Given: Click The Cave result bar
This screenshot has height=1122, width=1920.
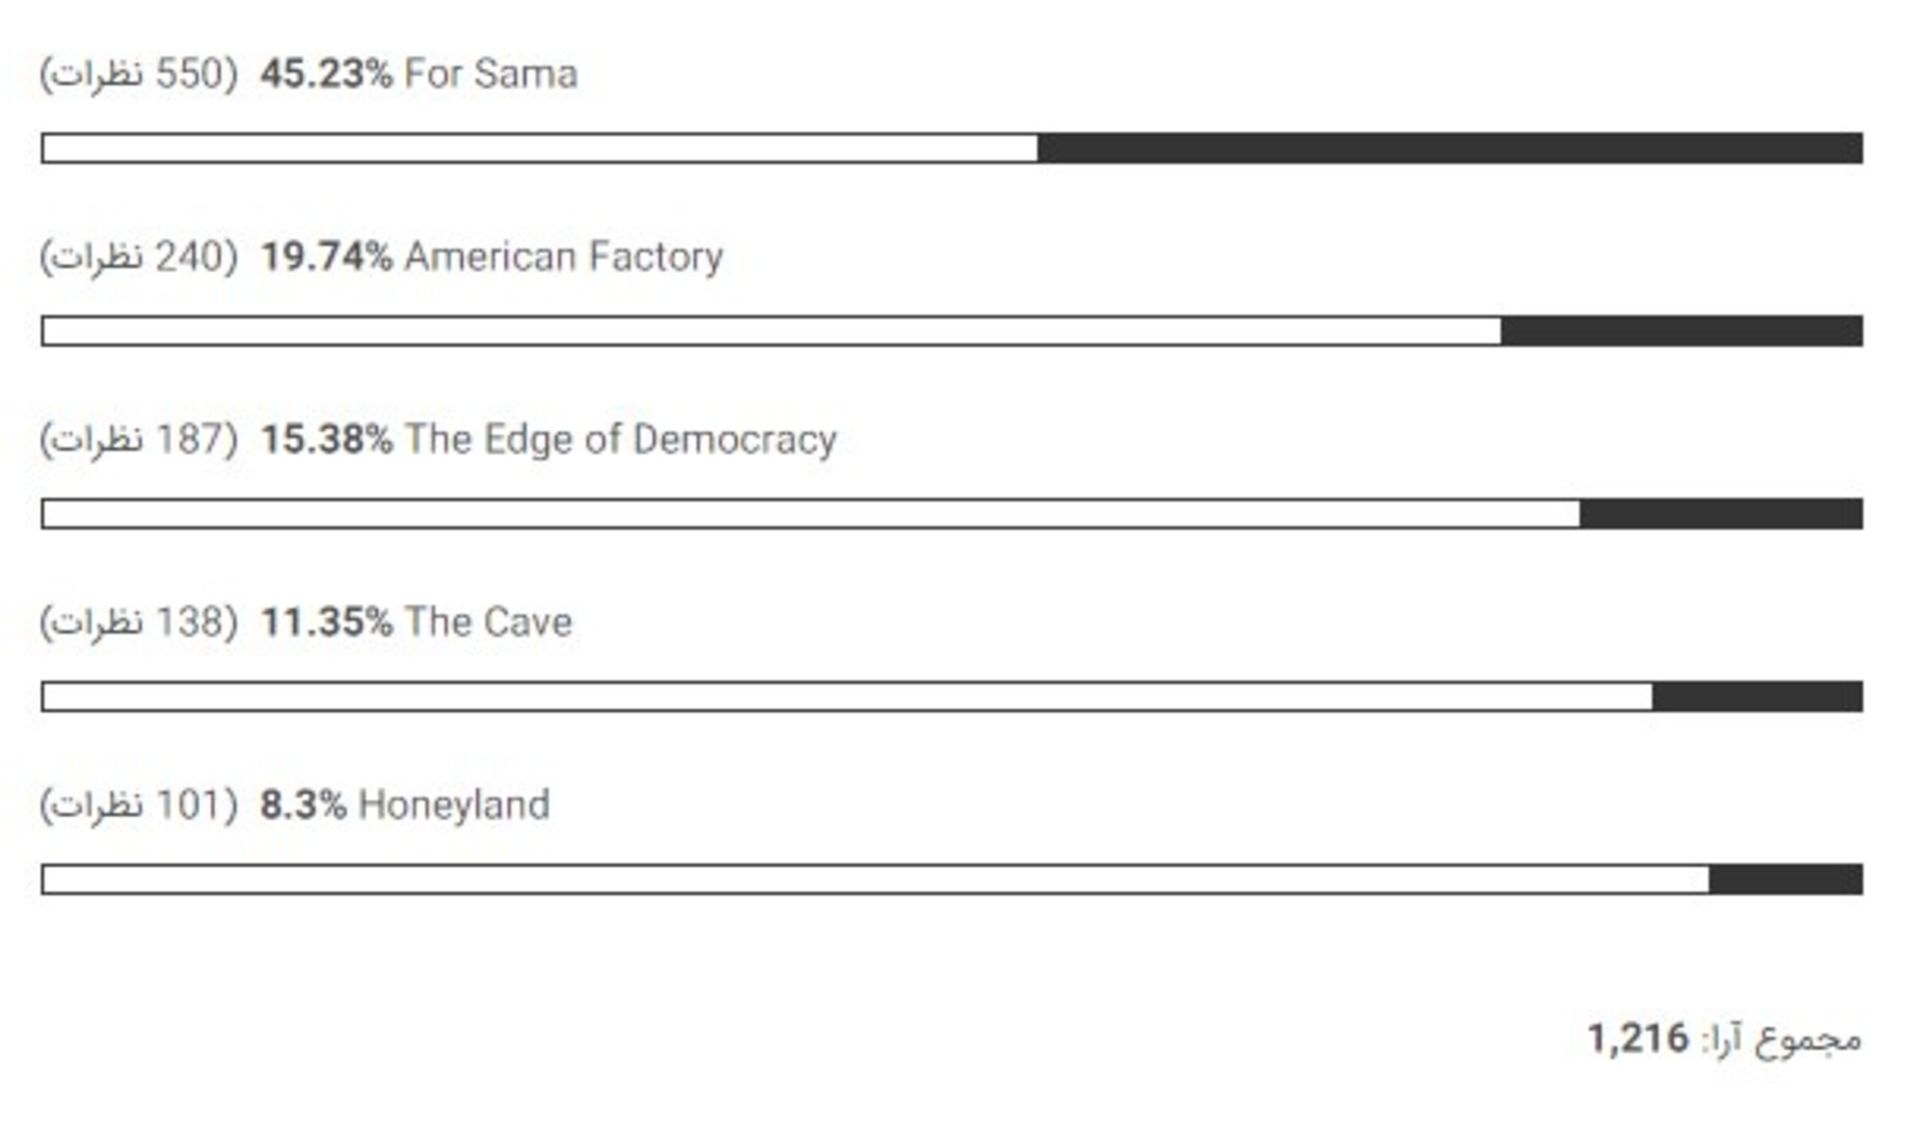Looking at the screenshot, I should coord(952,697).
